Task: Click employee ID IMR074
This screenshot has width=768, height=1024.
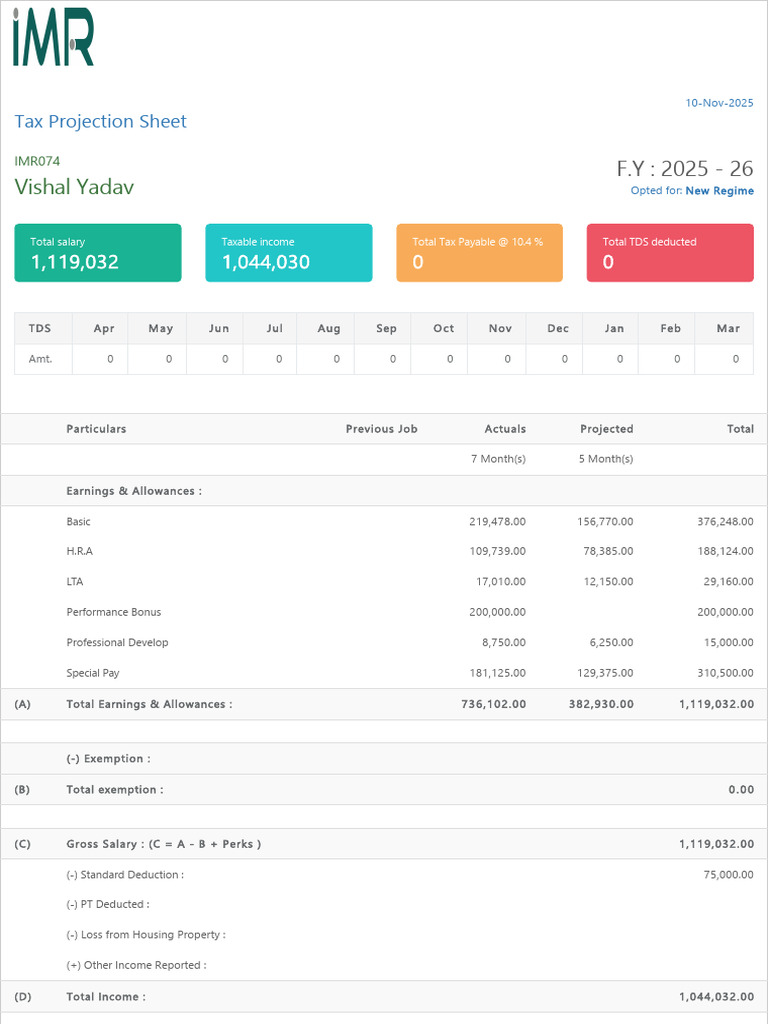Action: click(37, 161)
